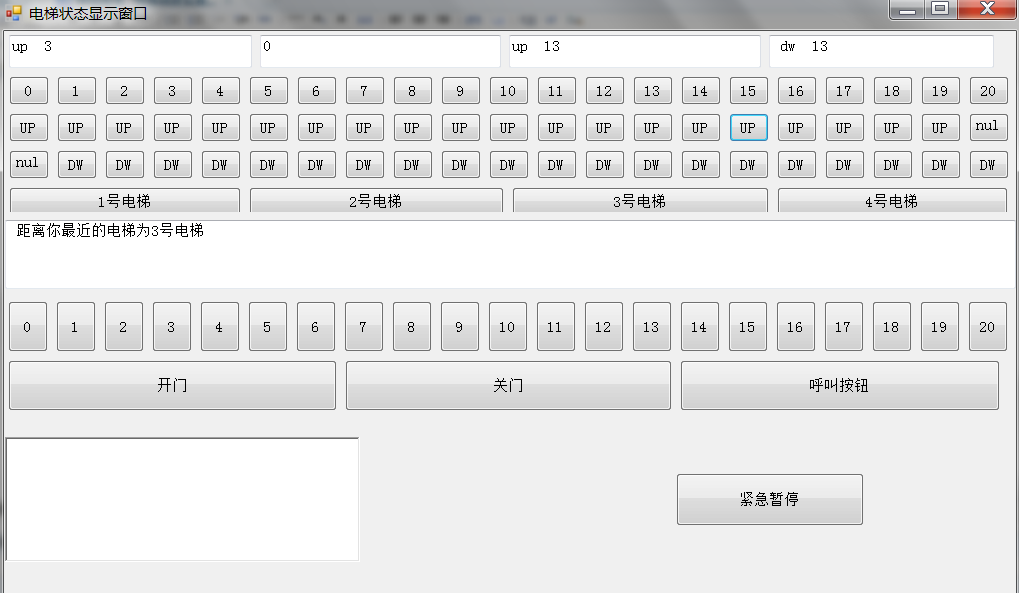1019x593 pixels.
Task: Click the UP button under floor 19
Action: coord(940,128)
